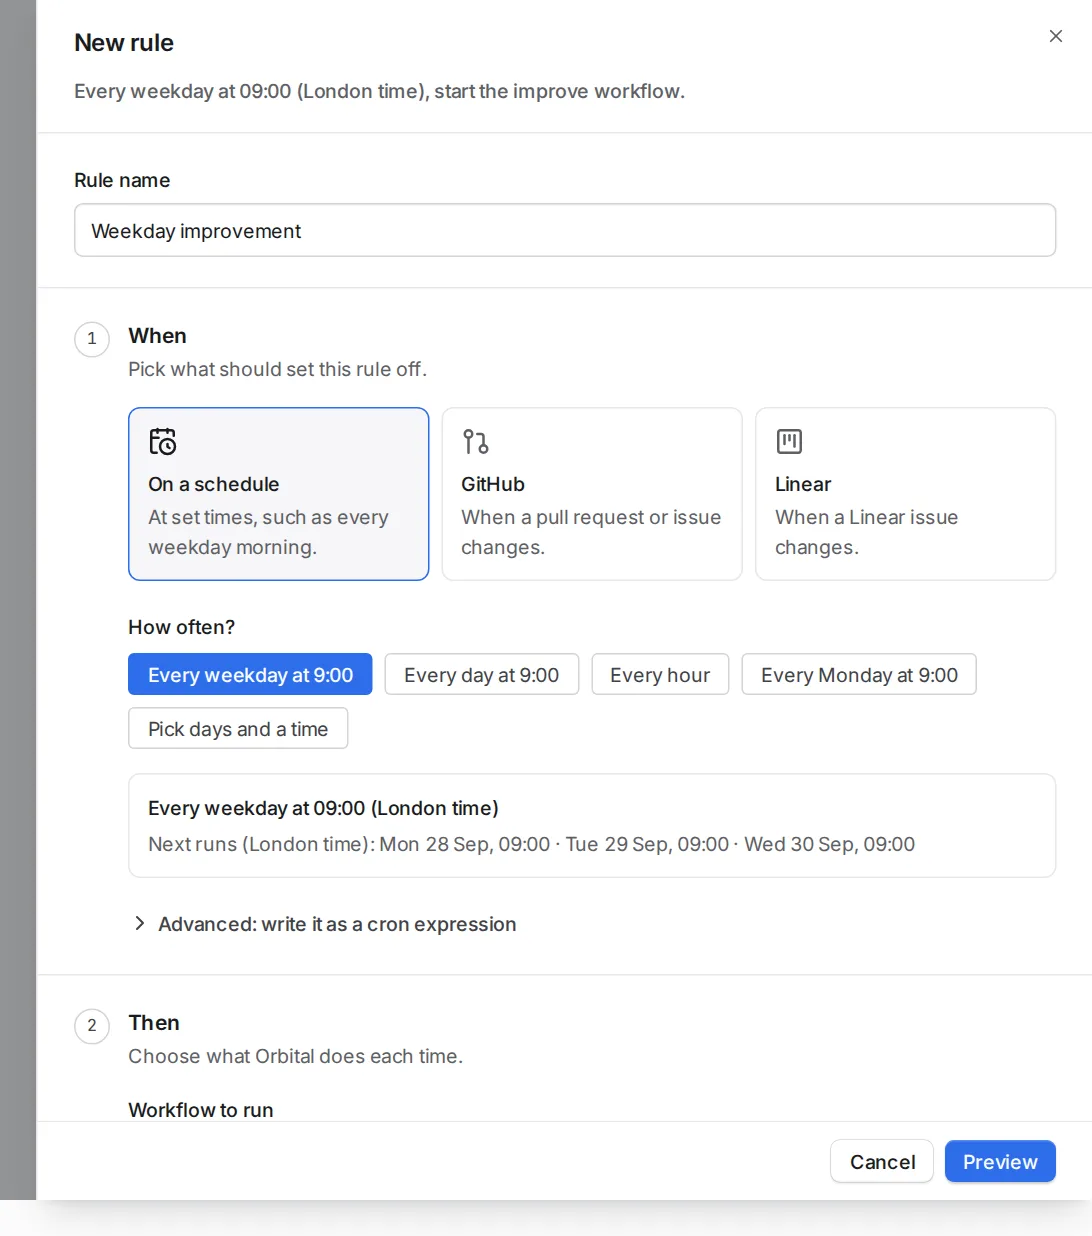Close the New rule dialog
The height and width of the screenshot is (1236, 1092).
[1055, 36]
